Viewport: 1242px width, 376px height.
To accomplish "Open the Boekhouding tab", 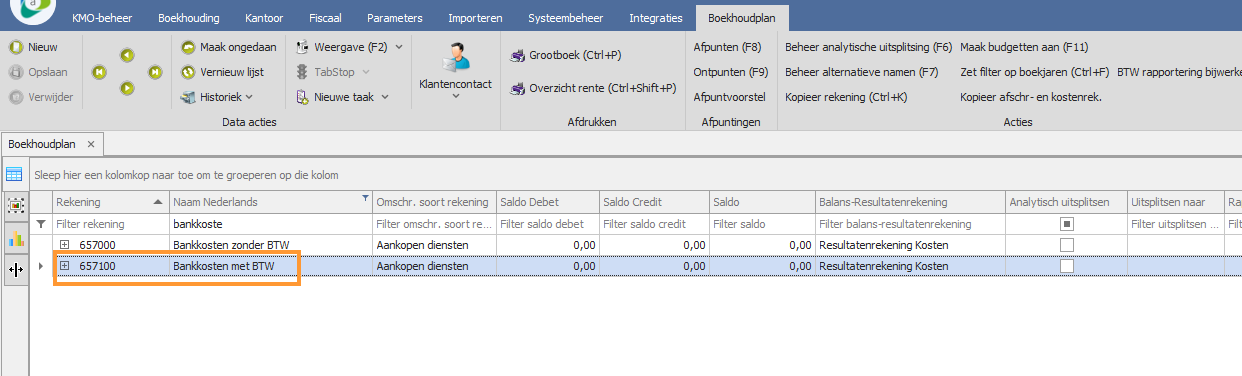I will tap(188, 18).
